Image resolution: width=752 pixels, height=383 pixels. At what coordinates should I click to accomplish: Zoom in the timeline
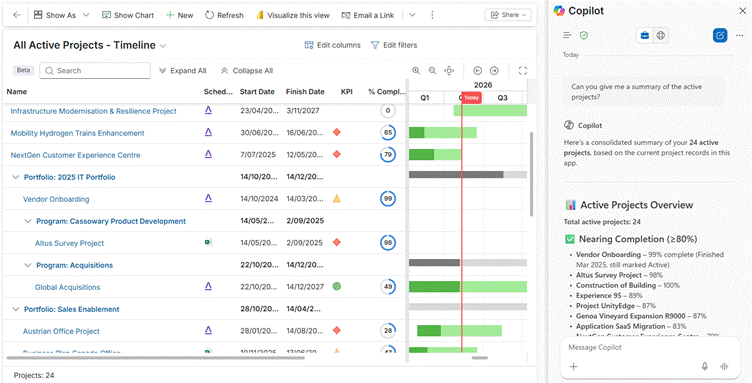[x=416, y=70]
